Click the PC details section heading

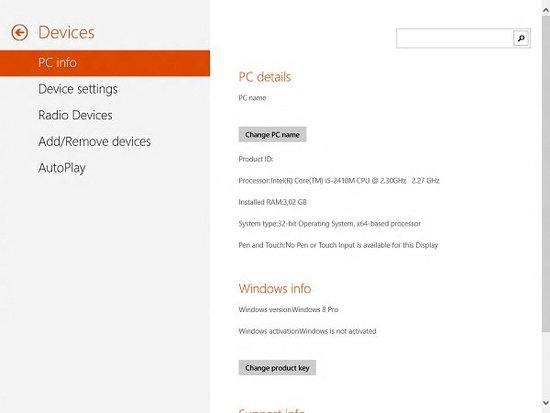pos(265,77)
